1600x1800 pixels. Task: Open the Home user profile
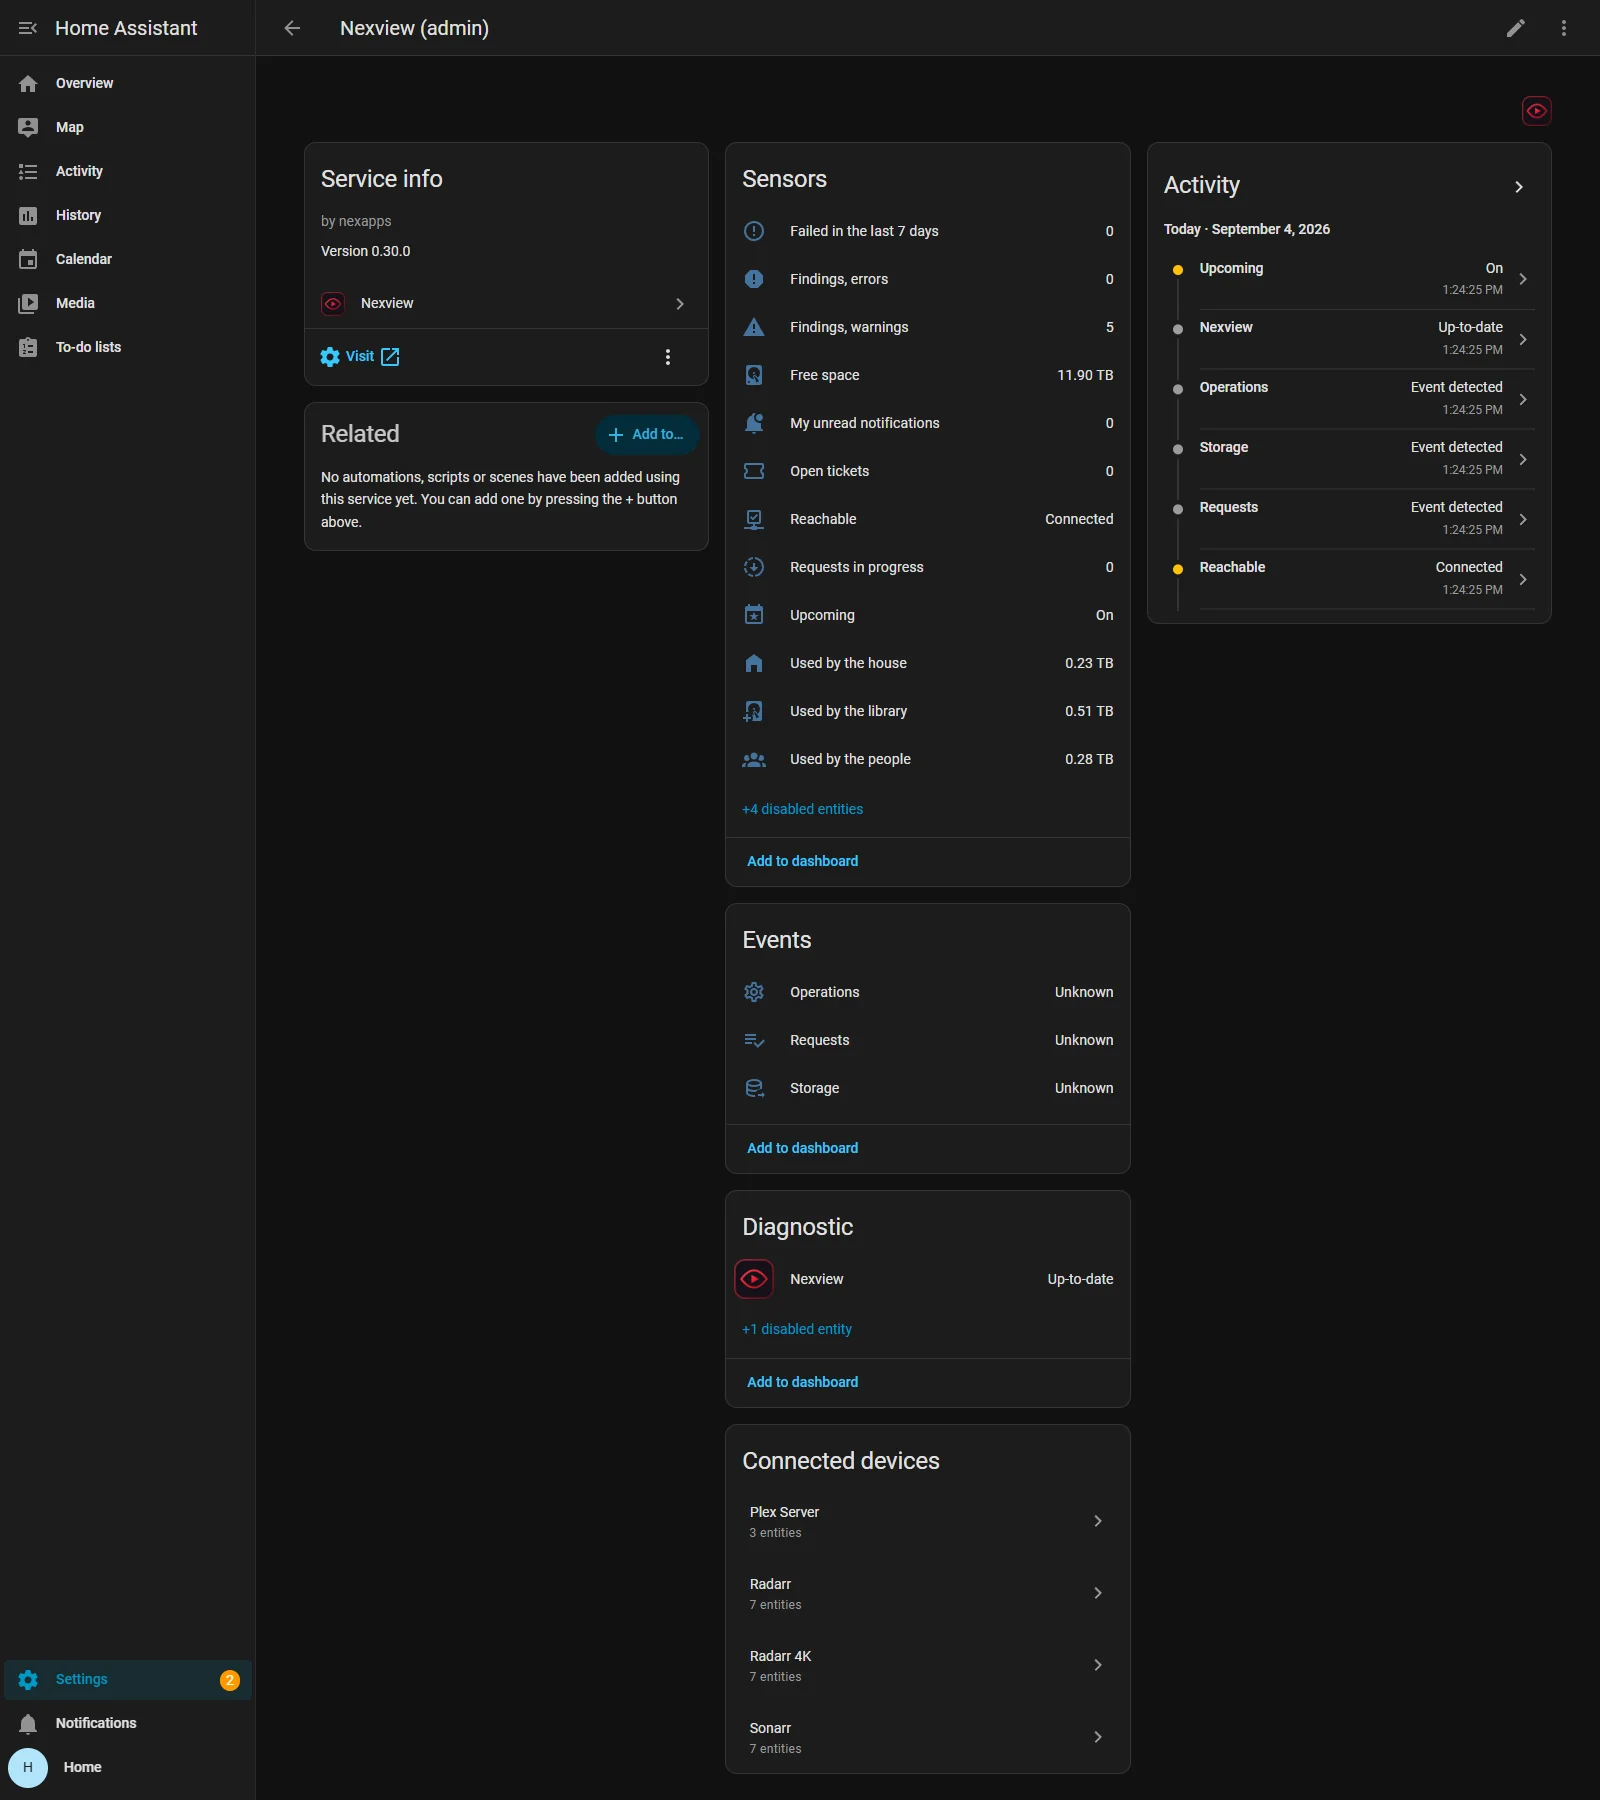128,1768
